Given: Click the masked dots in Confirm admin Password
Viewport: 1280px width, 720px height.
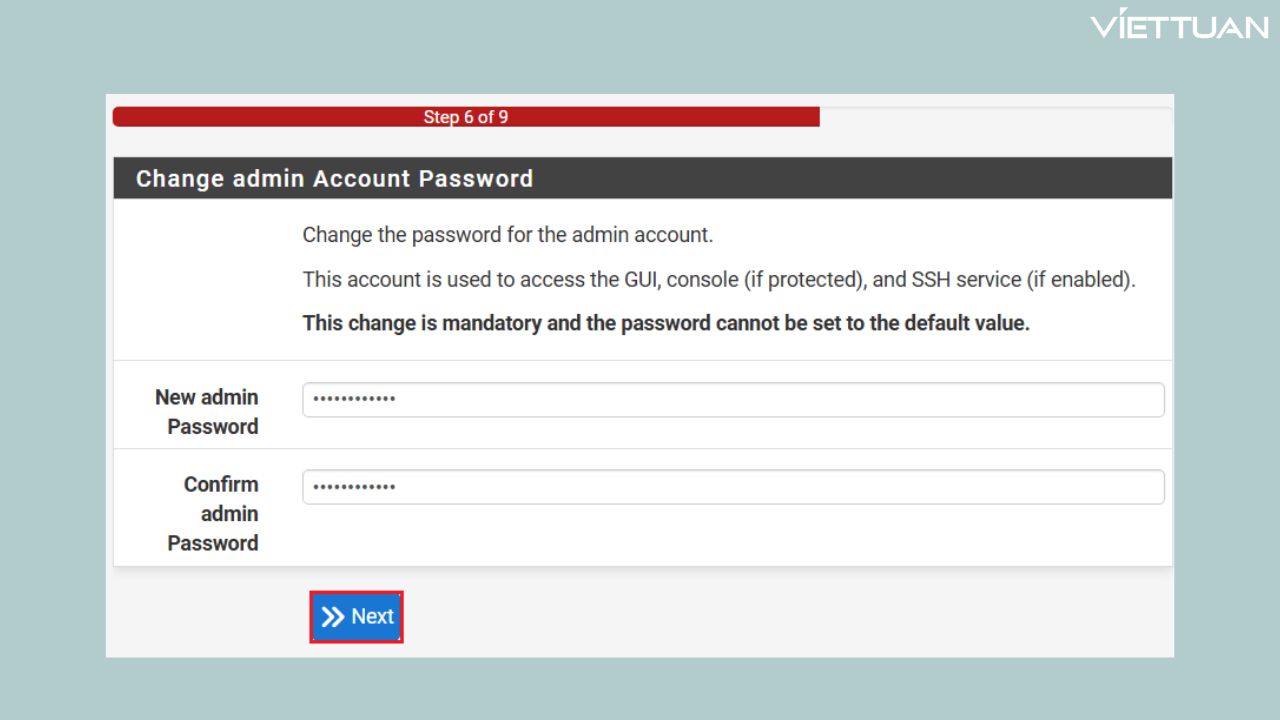Looking at the screenshot, I should (354, 487).
